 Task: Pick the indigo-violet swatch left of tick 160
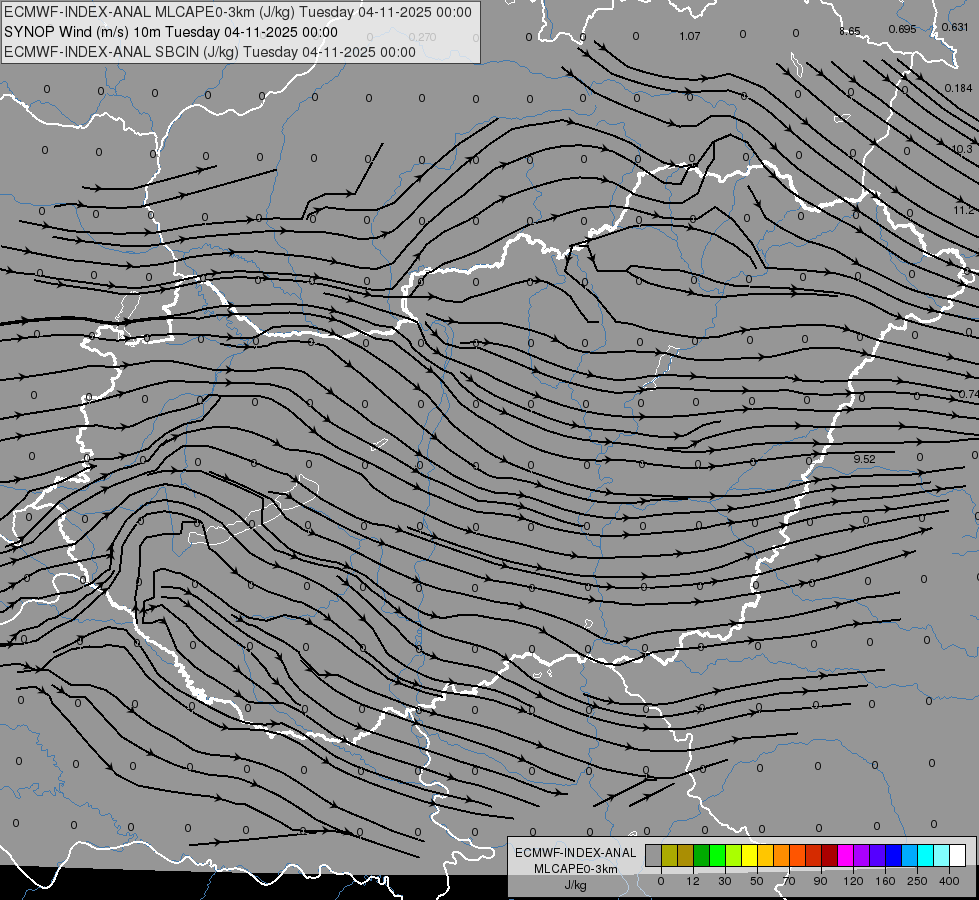click(878, 855)
